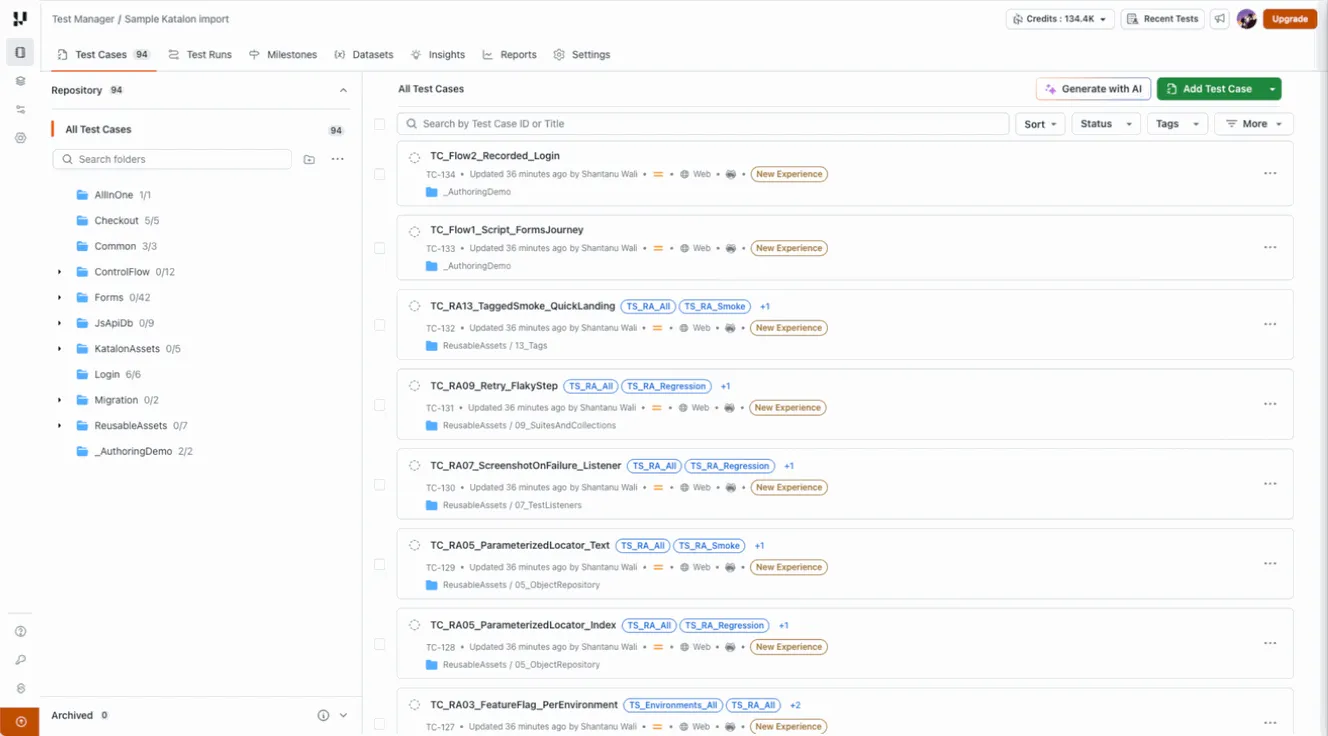
Task: Select checkbox for TC_RA13_TaggedSmoke_QuickLanding
Action: click(x=379, y=325)
